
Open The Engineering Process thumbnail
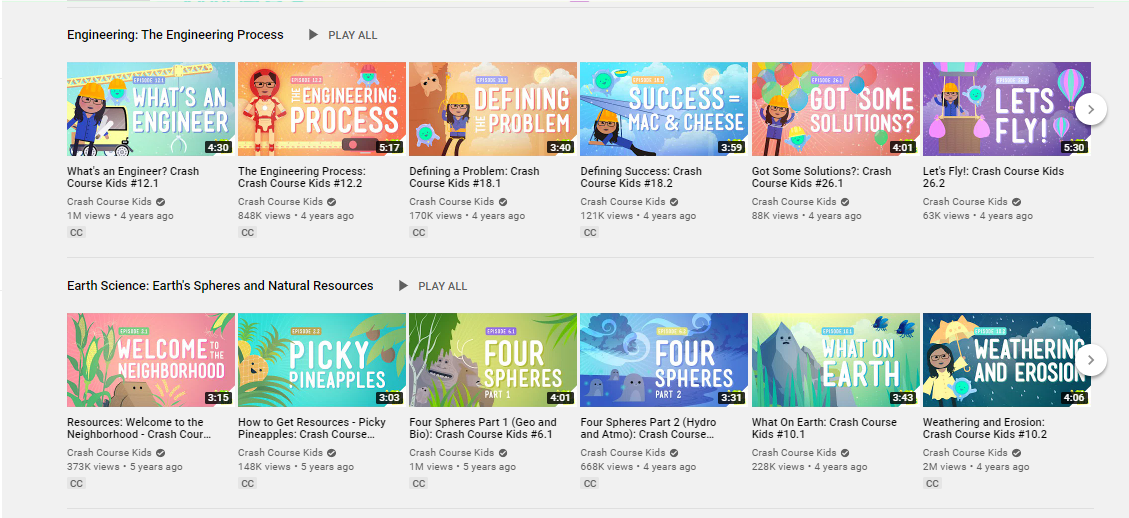[x=322, y=109]
